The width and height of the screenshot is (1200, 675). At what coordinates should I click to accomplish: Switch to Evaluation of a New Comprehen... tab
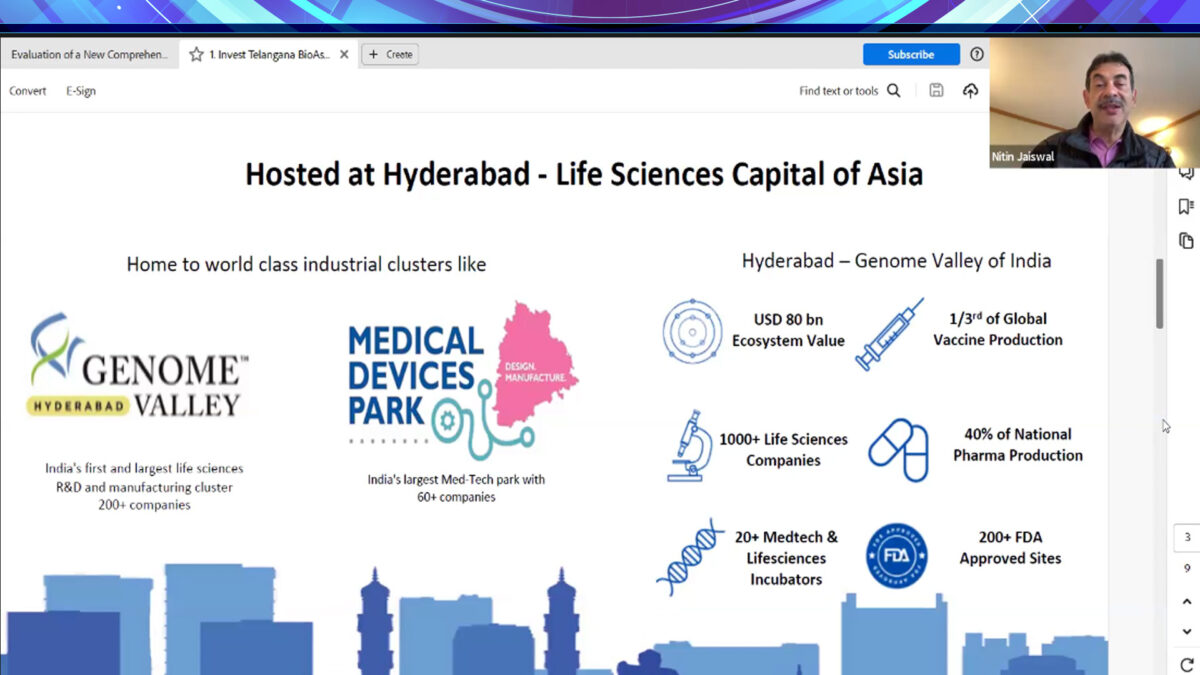point(90,54)
